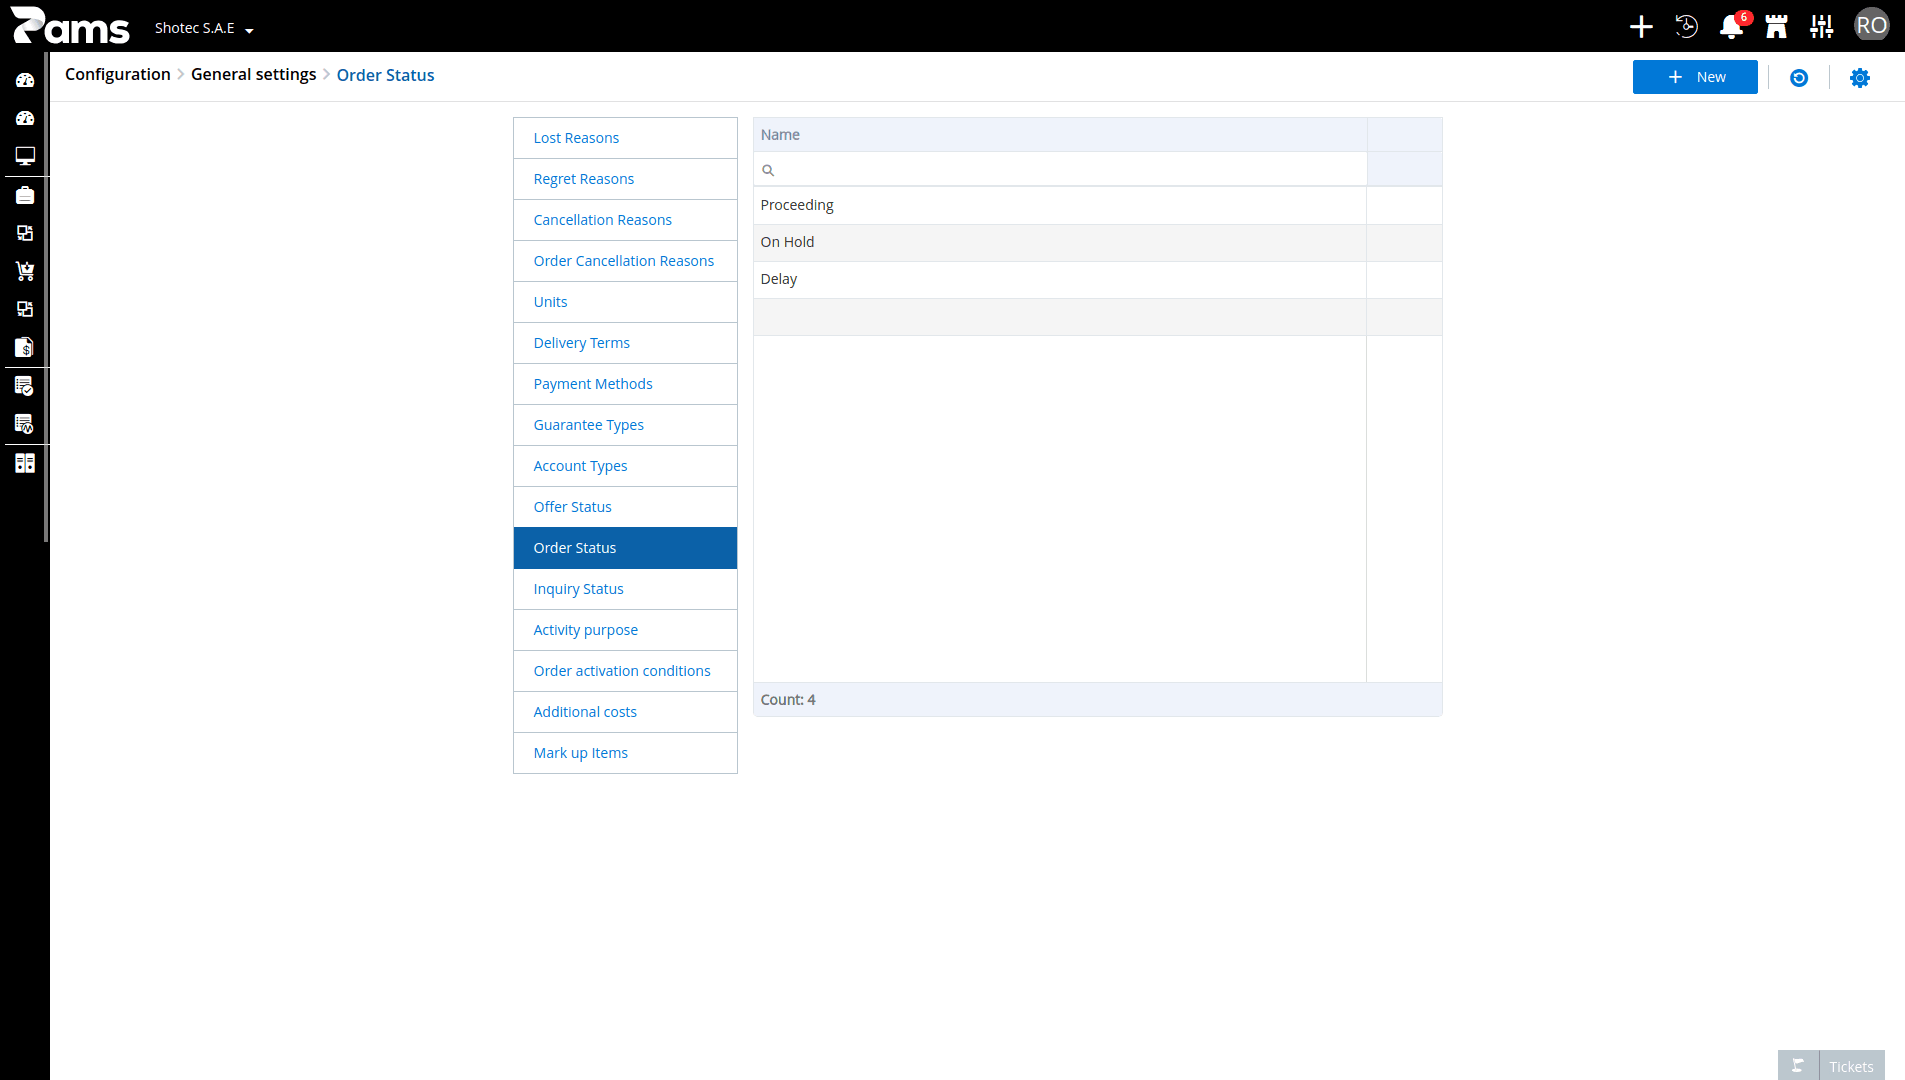The width and height of the screenshot is (1905, 1080).
Task: Open the shopping cart icon in sidebar
Action: click(25, 271)
